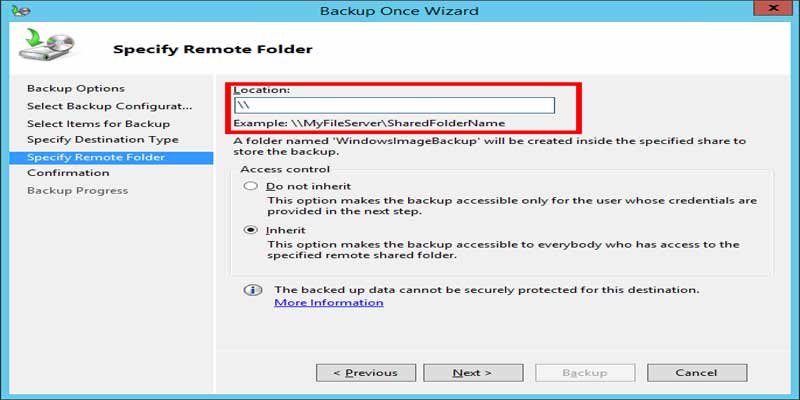Click into the Location text field
The width and height of the screenshot is (800, 400).
click(394, 105)
